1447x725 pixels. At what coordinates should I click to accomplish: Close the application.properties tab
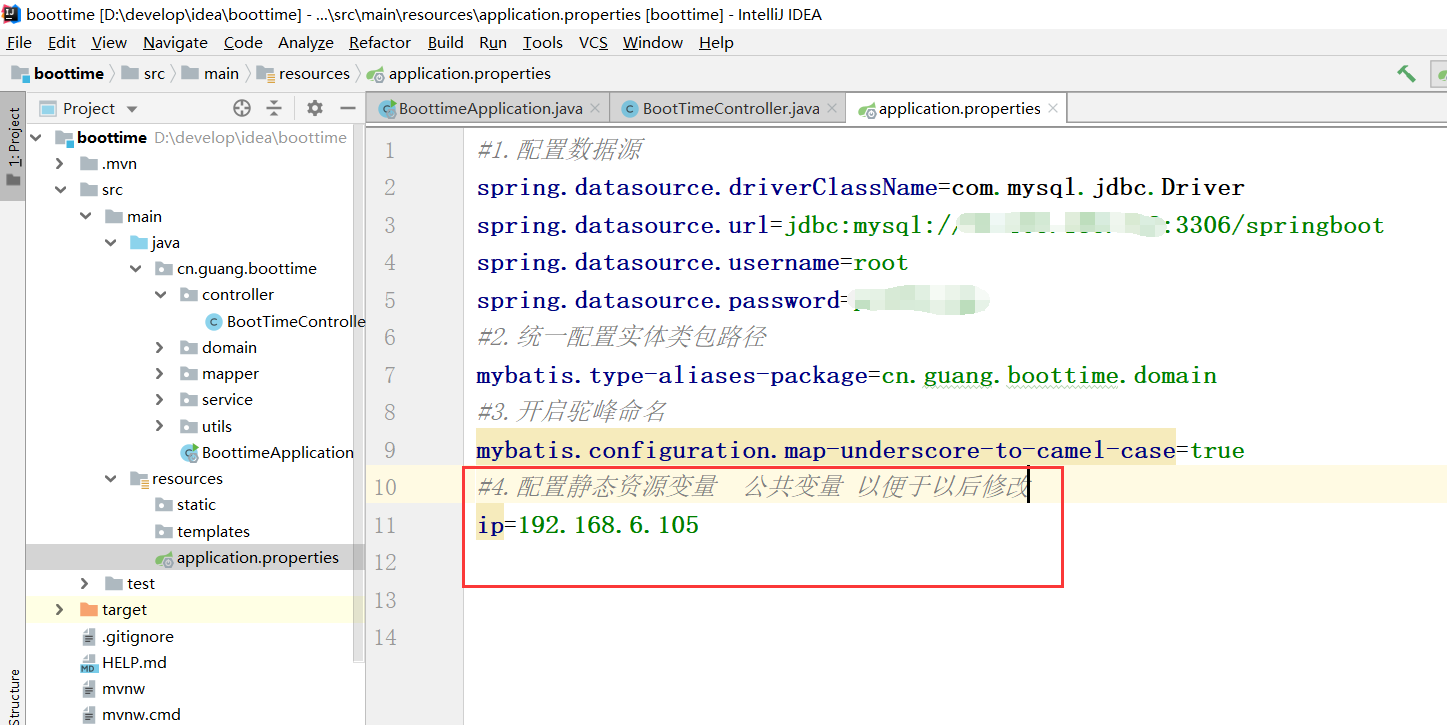pyautogui.click(x=1053, y=108)
